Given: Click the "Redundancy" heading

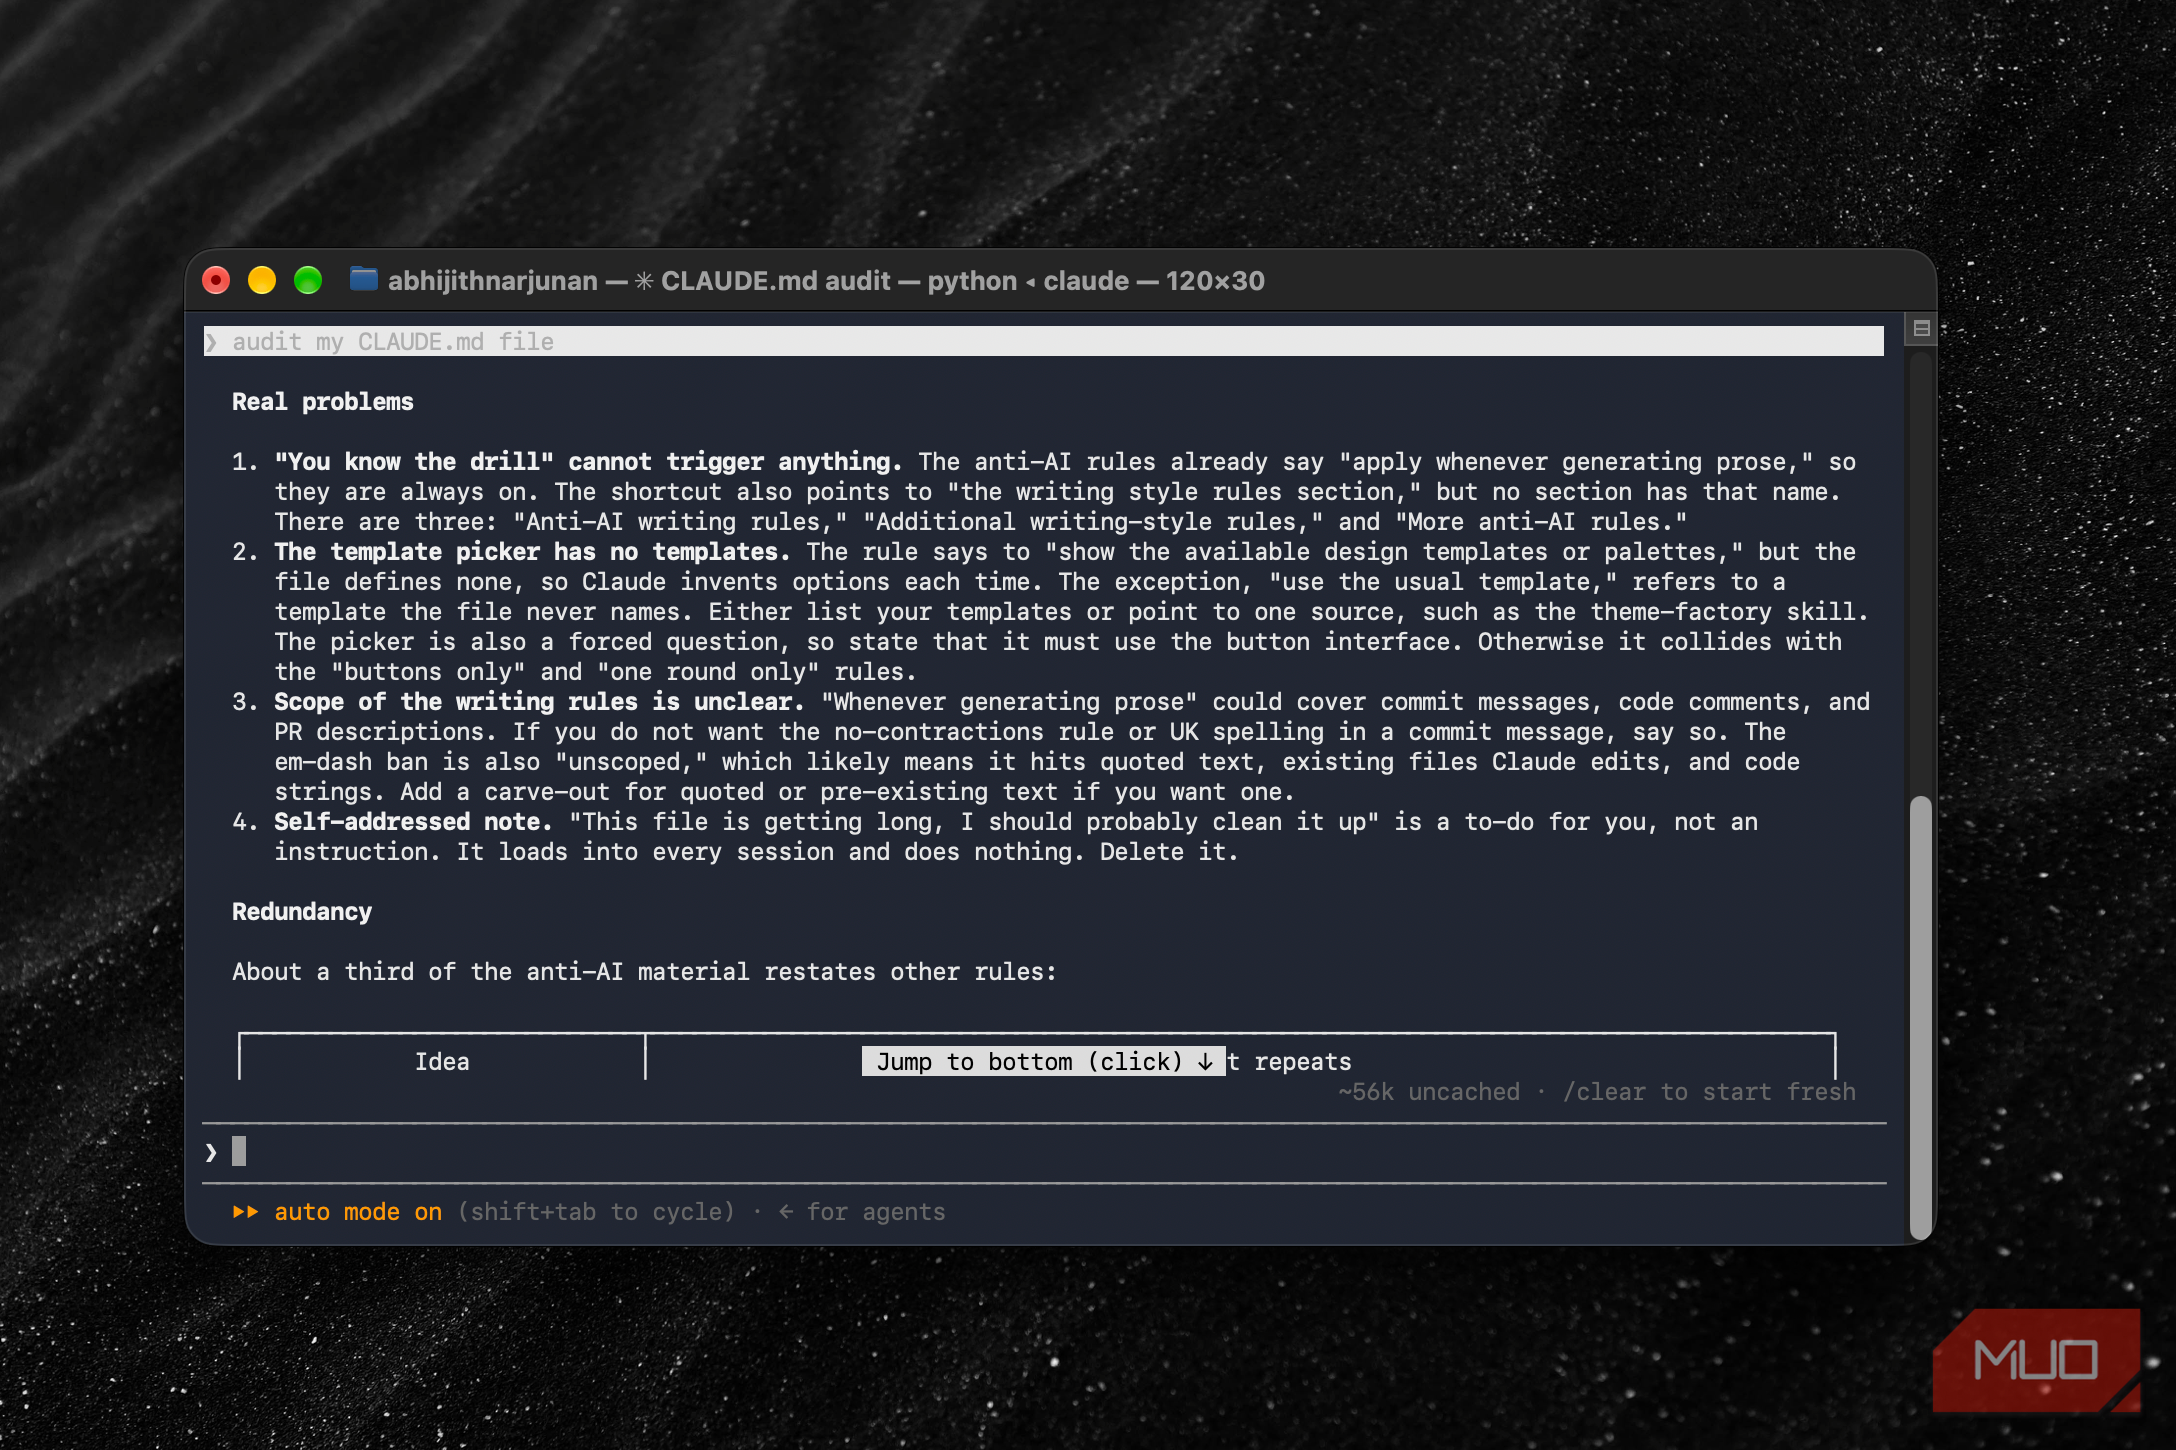Looking at the screenshot, I should click(302, 912).
